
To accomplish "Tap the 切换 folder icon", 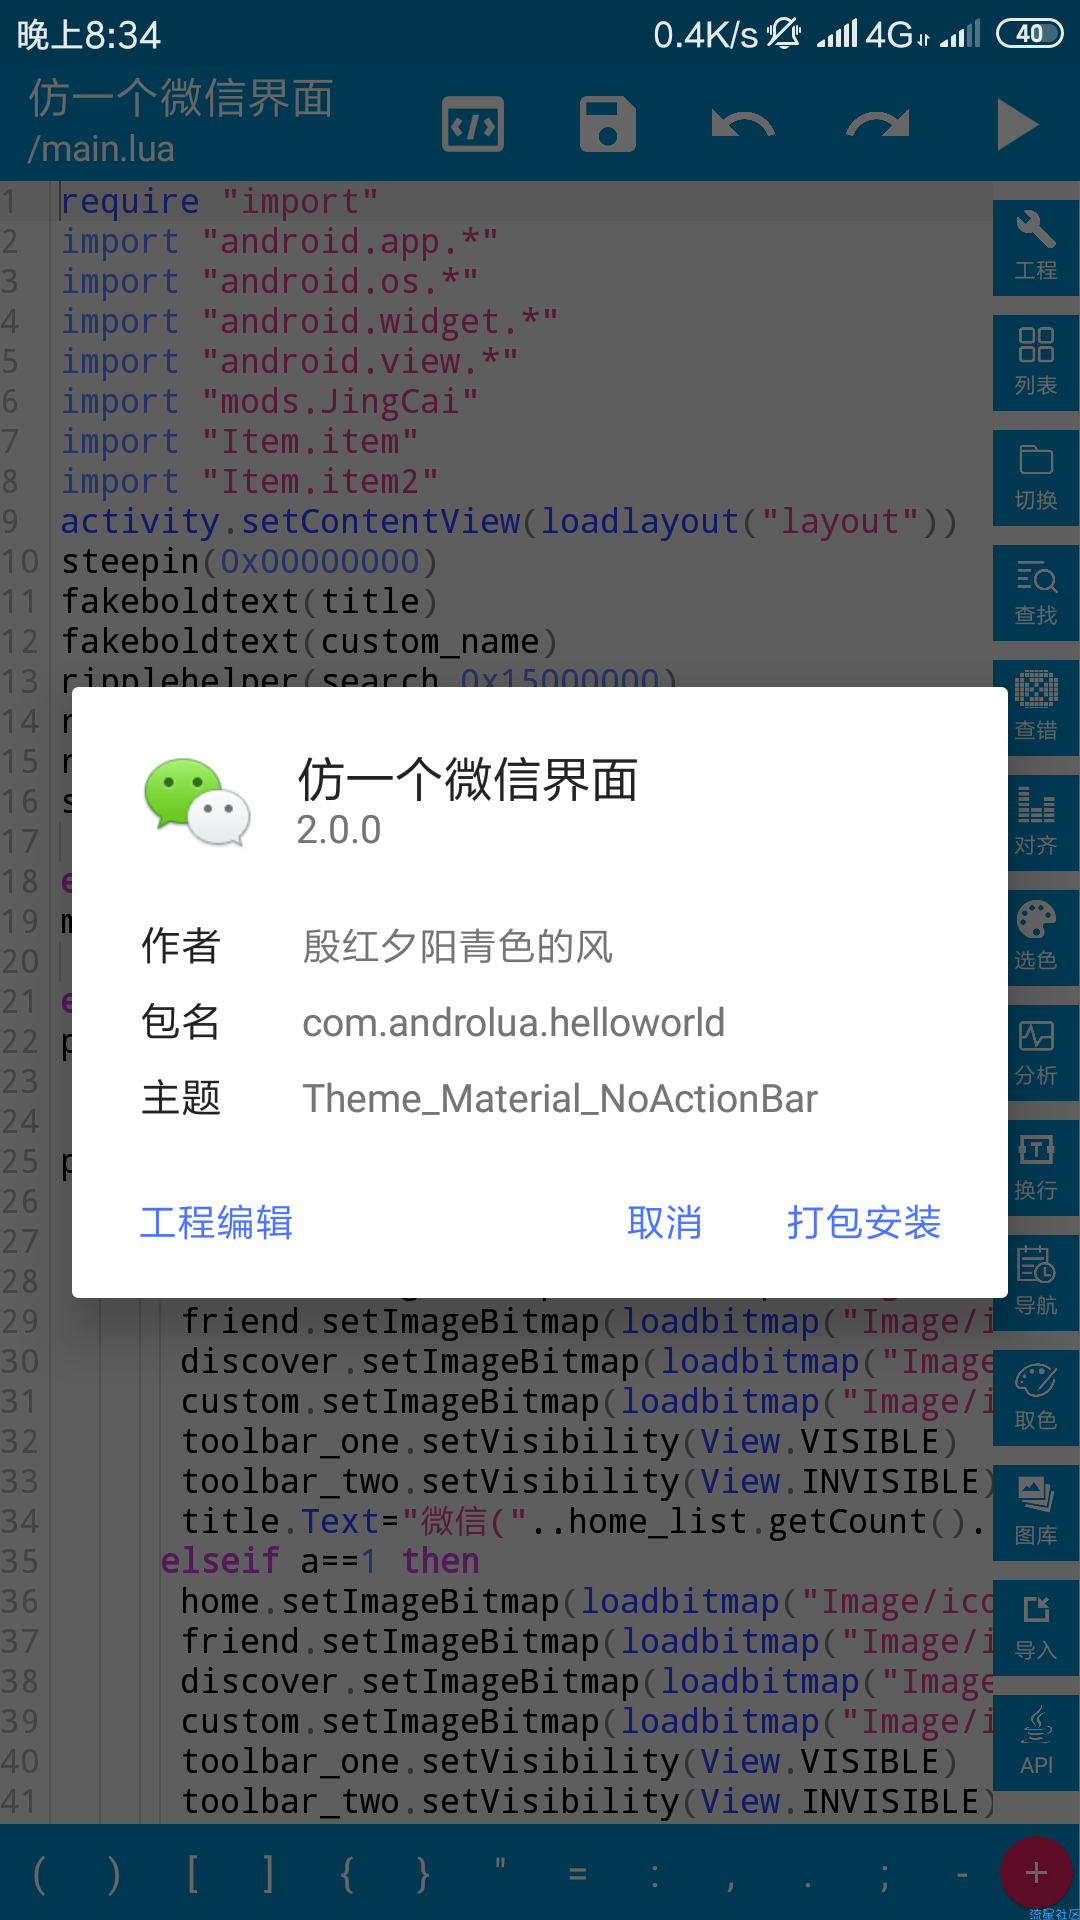I will [x=1036, y=477].
